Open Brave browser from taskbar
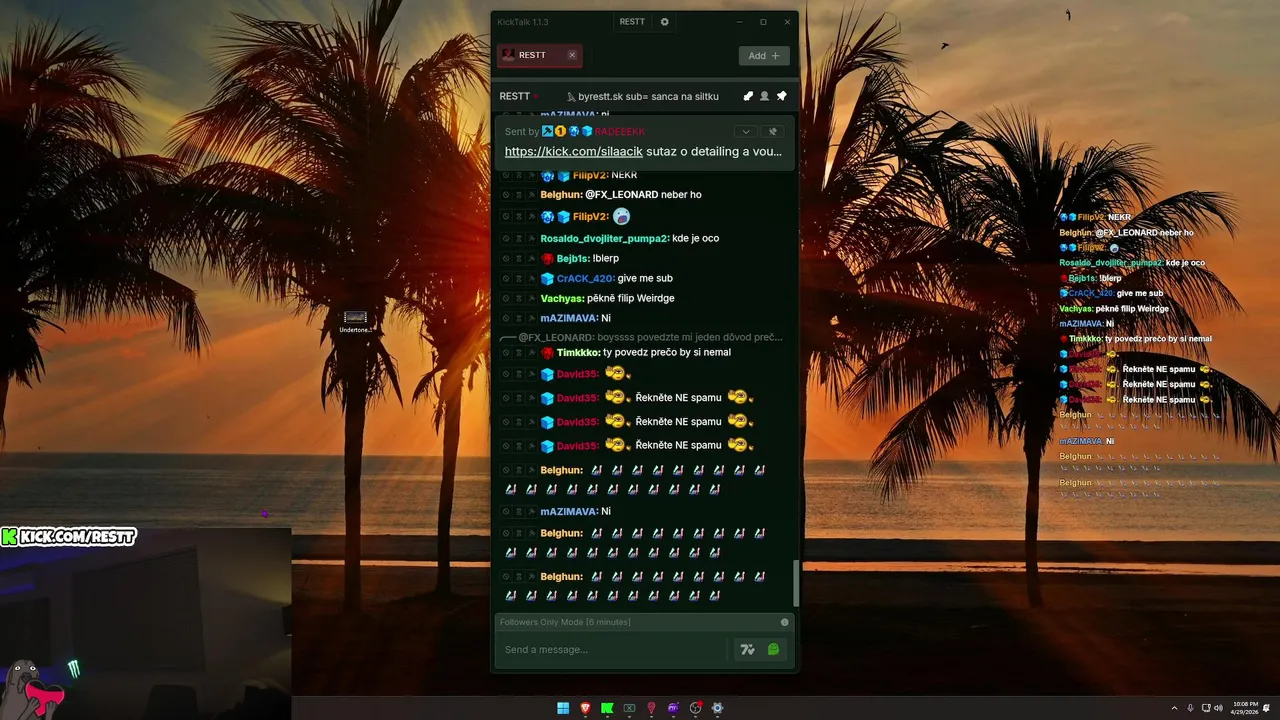Viewport: 1280px width, 720px height. (x=585, y=708)
